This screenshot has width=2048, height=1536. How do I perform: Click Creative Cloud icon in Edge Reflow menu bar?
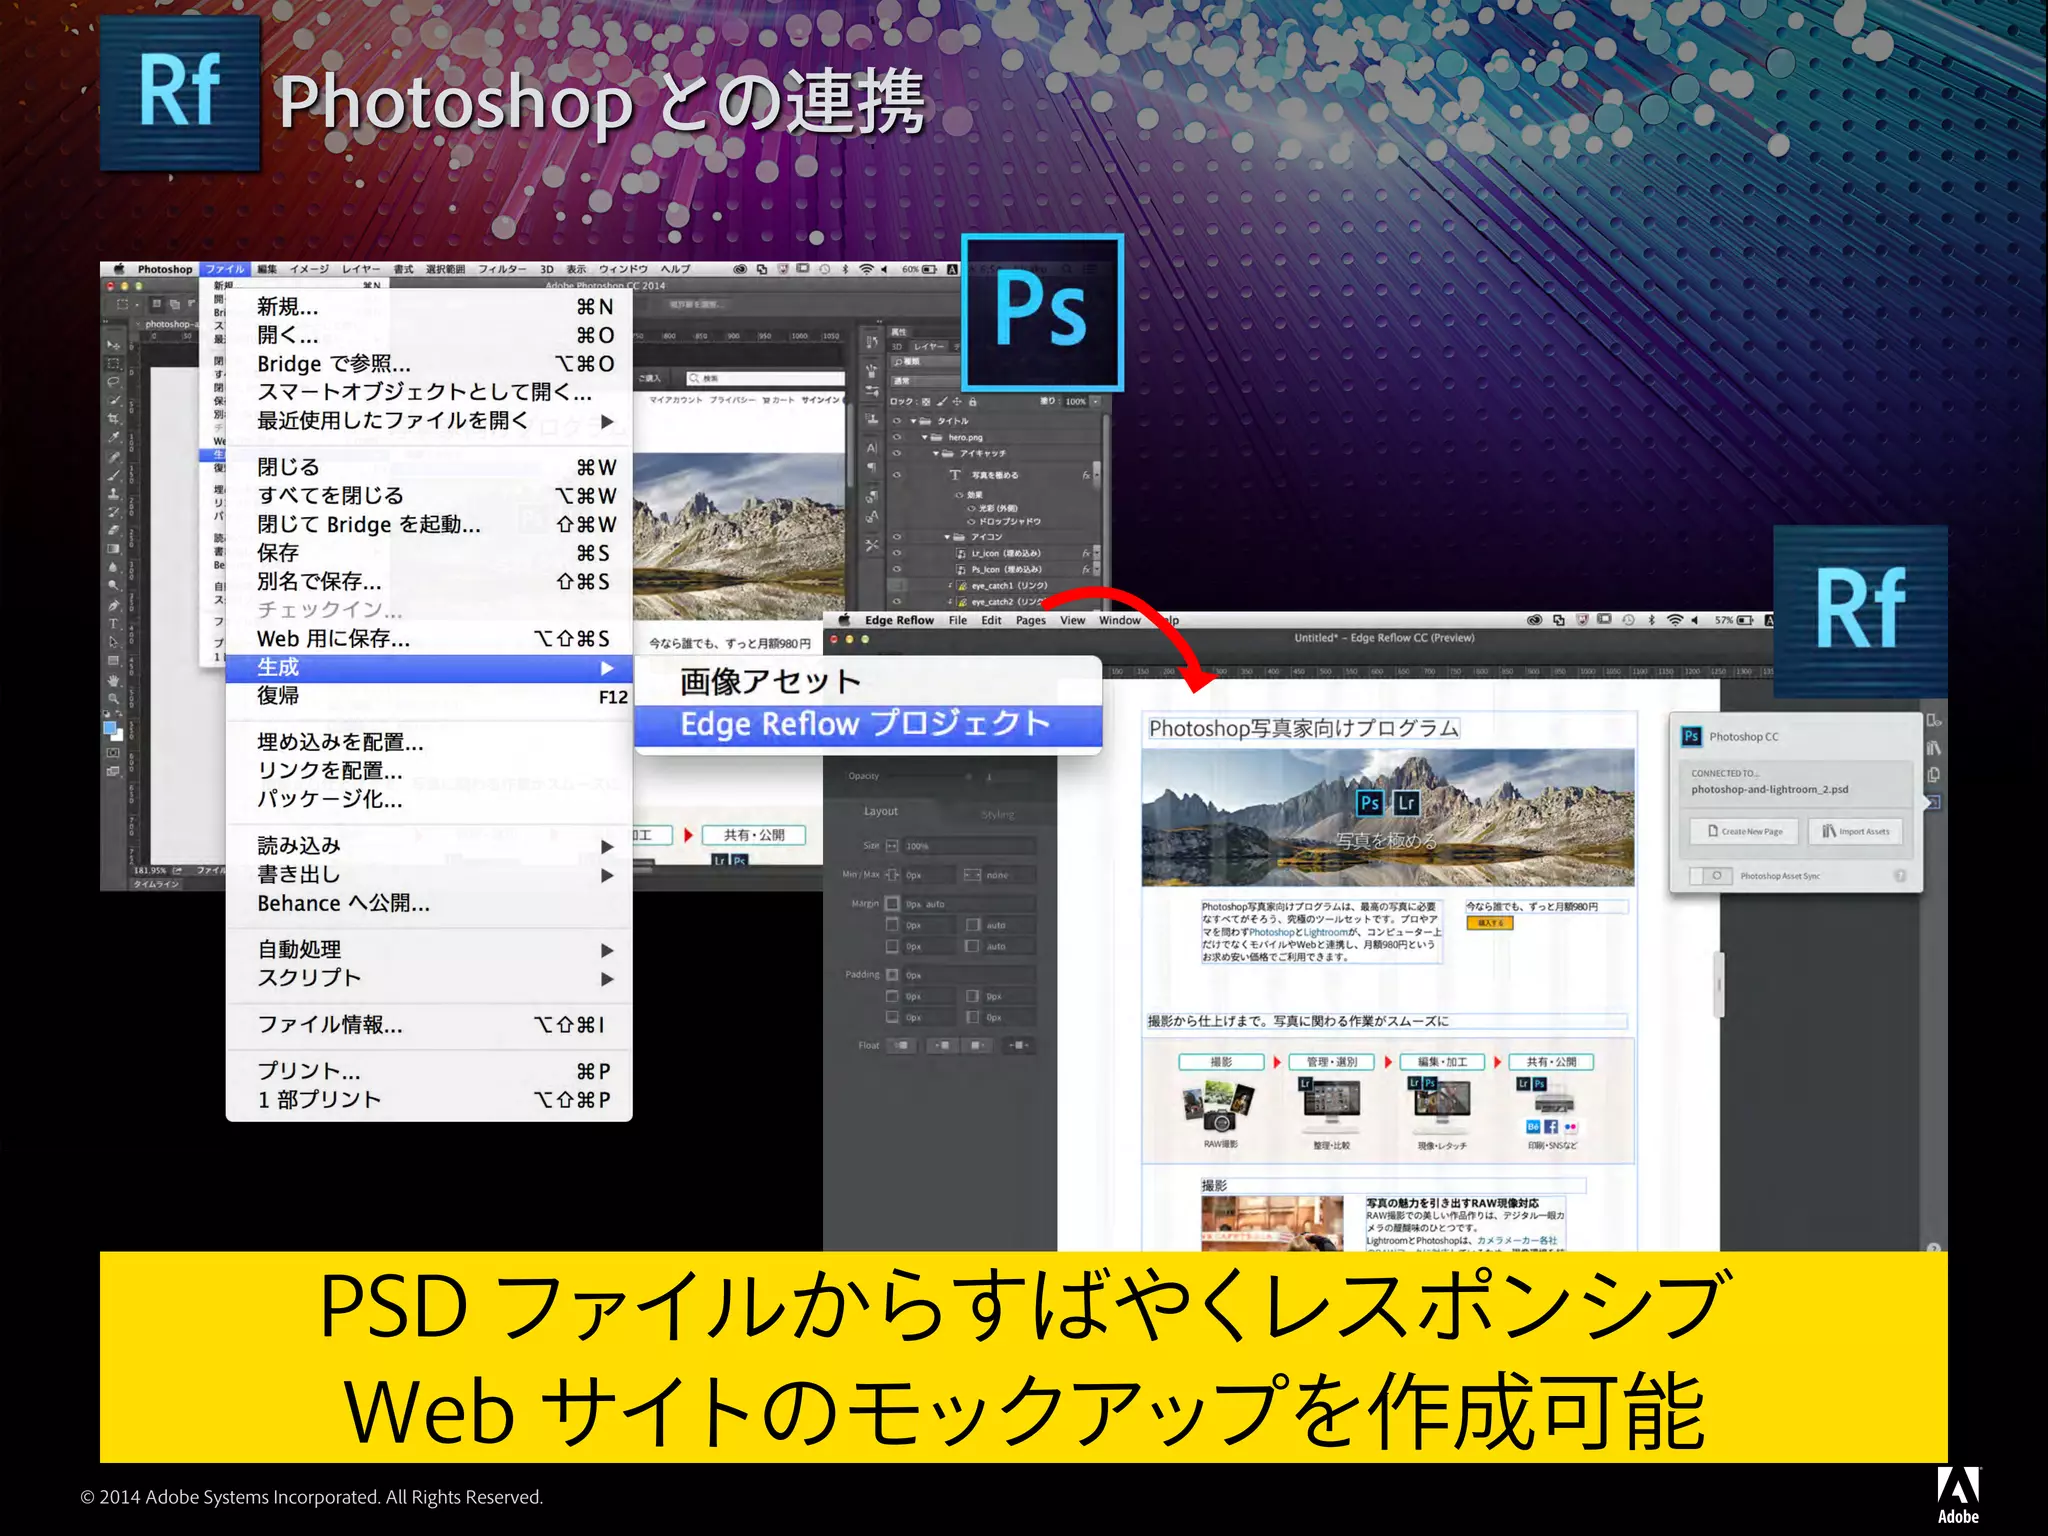1534,620
